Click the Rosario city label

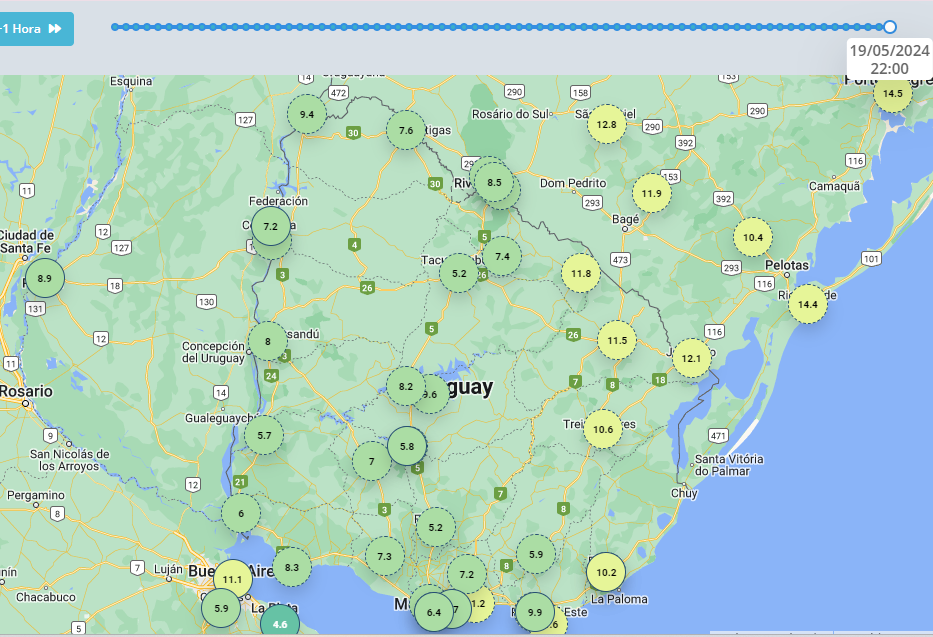coord(26,391)
